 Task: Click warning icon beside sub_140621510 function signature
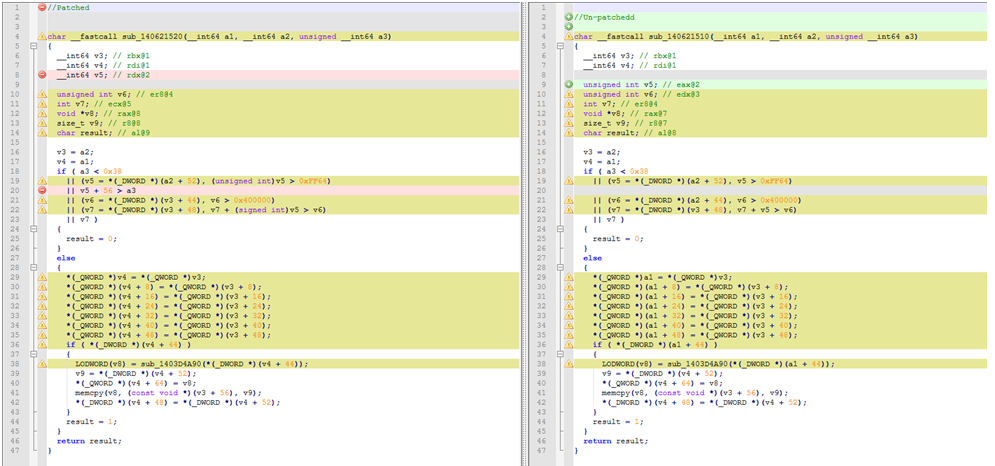[x=568, y=37]
